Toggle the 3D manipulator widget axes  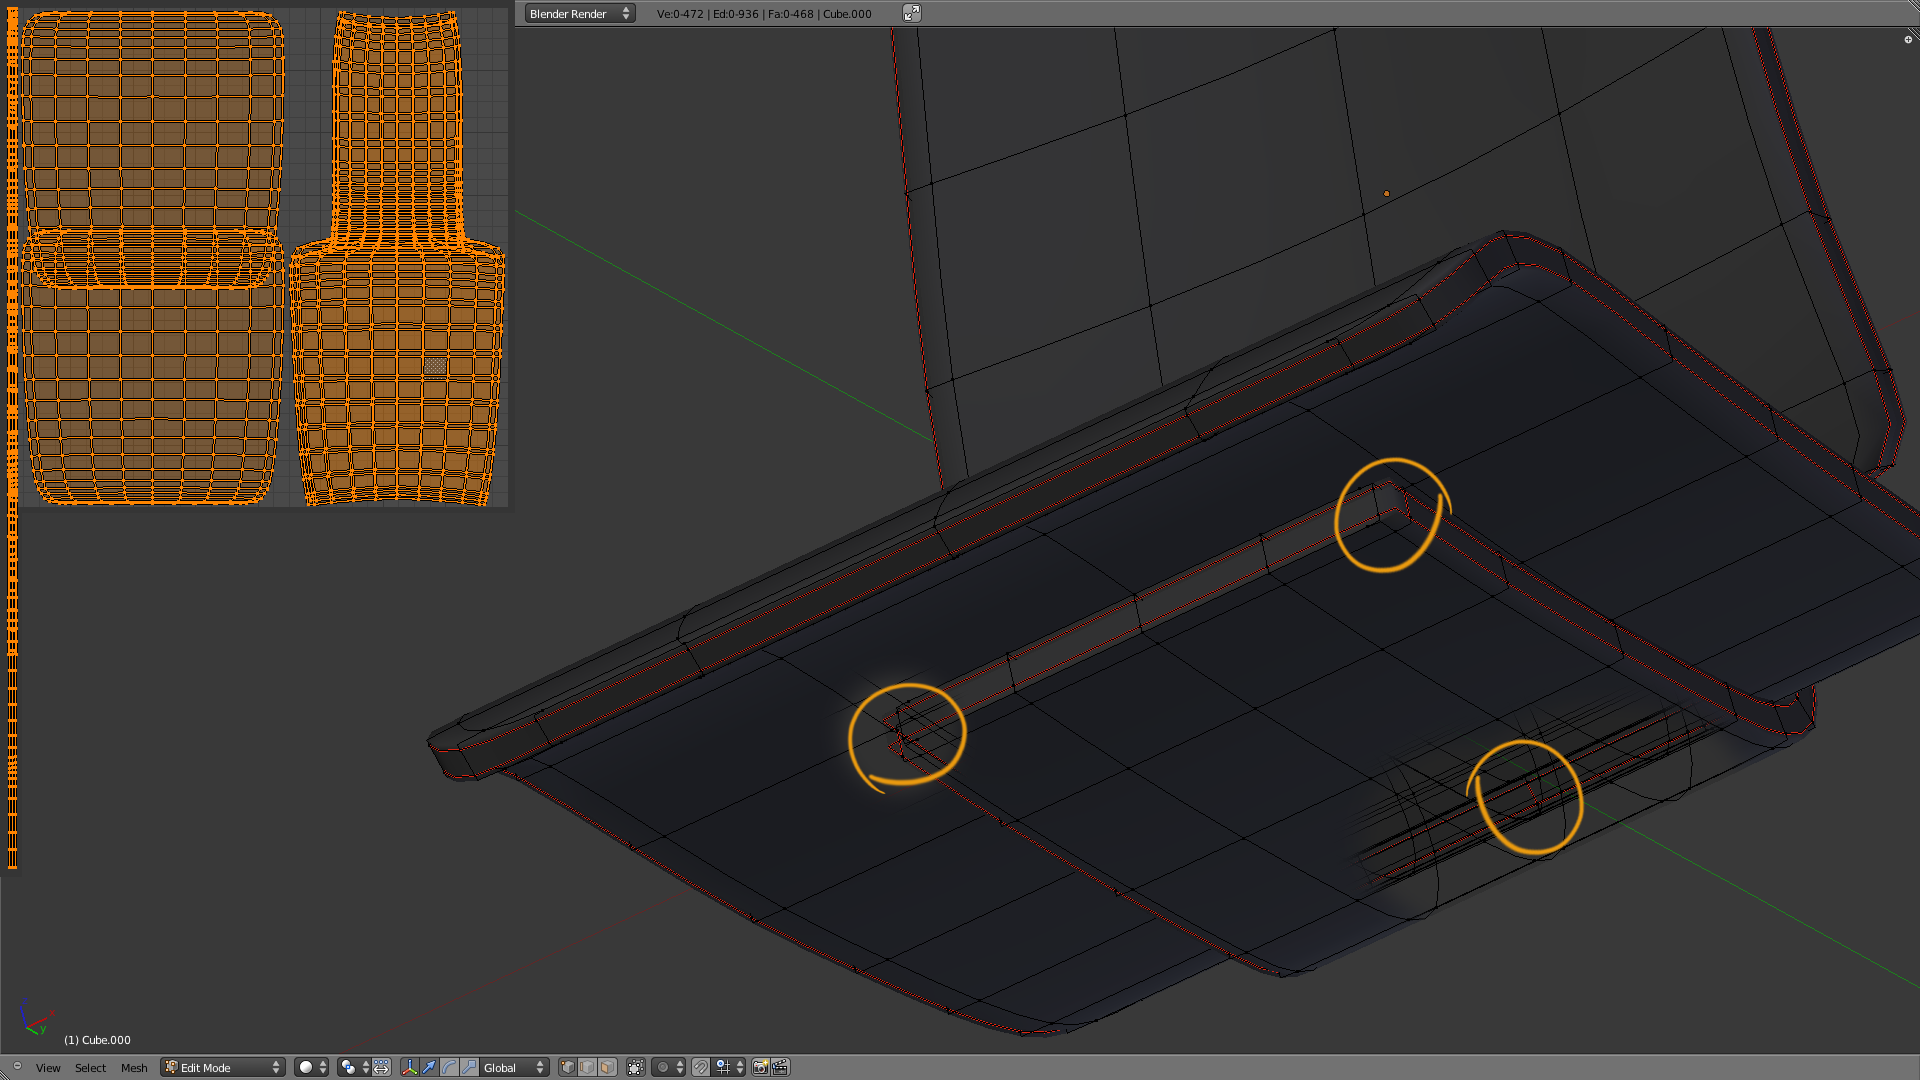pyautogui.click(x=409, y=1068)
